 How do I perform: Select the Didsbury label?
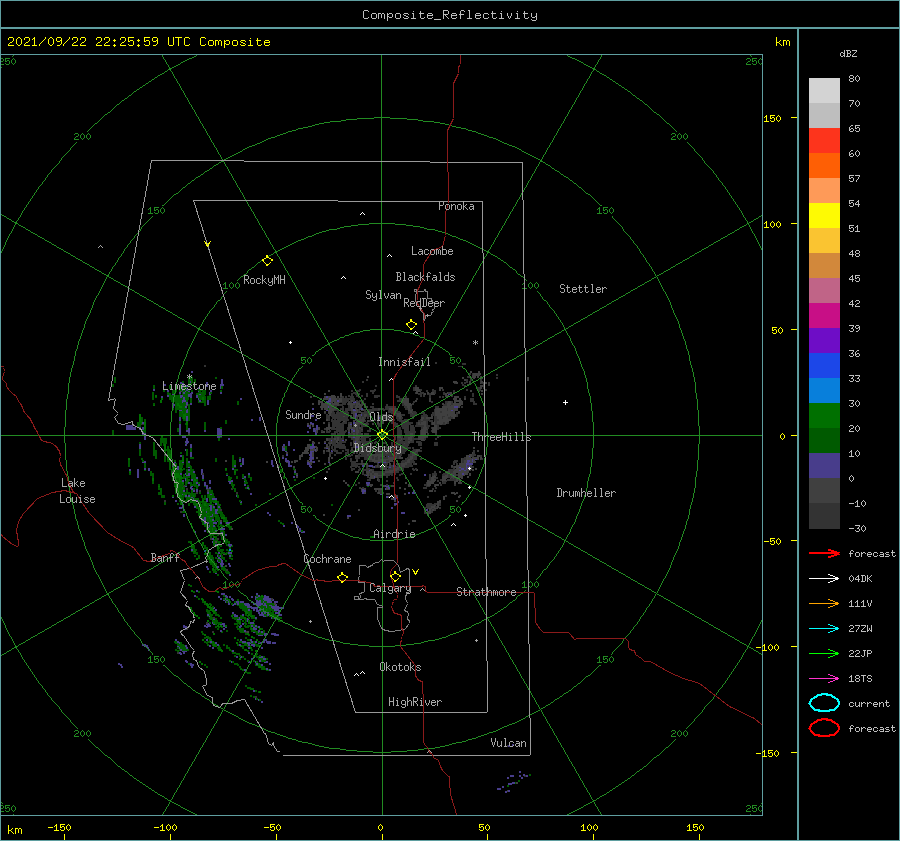377,448
